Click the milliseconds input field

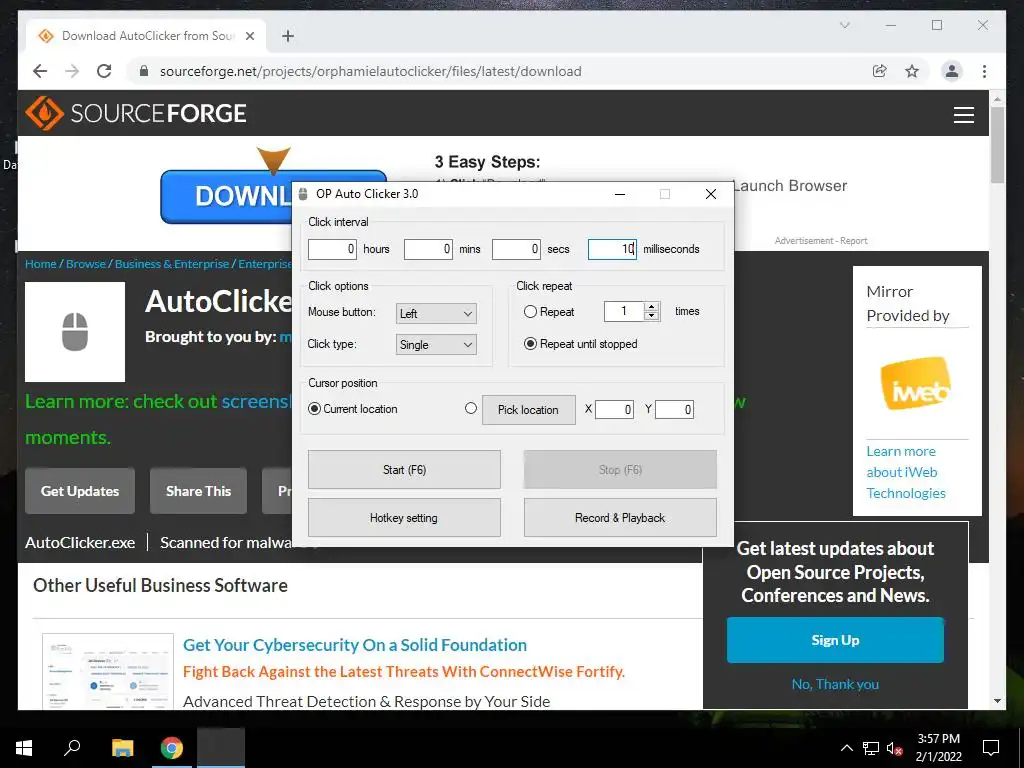[612, 249]
